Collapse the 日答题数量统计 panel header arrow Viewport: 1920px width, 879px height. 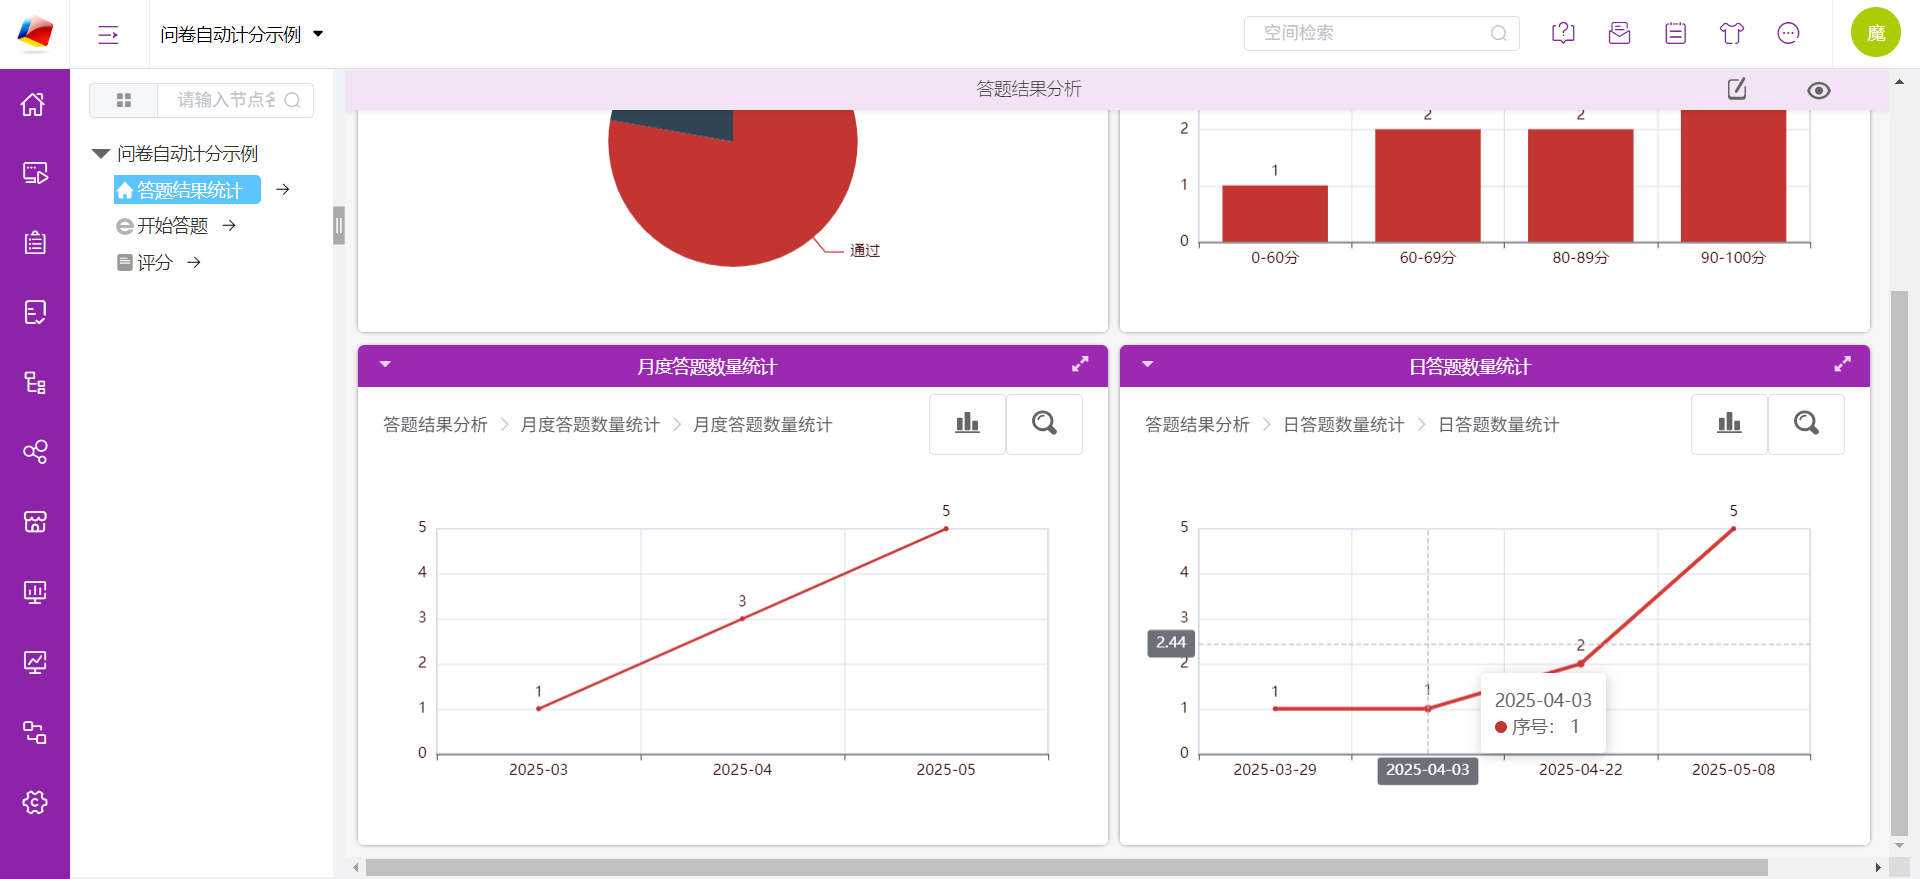pyautogui.click(x=1147, y=365)
